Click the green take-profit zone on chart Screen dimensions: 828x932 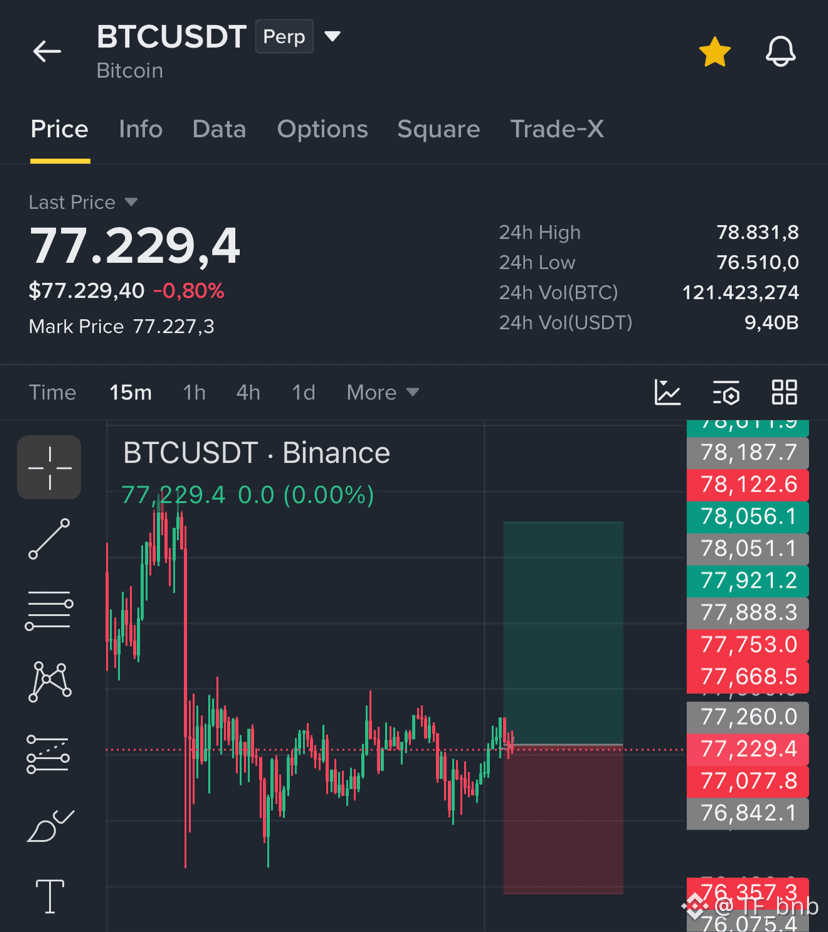[x=563, y=632]
